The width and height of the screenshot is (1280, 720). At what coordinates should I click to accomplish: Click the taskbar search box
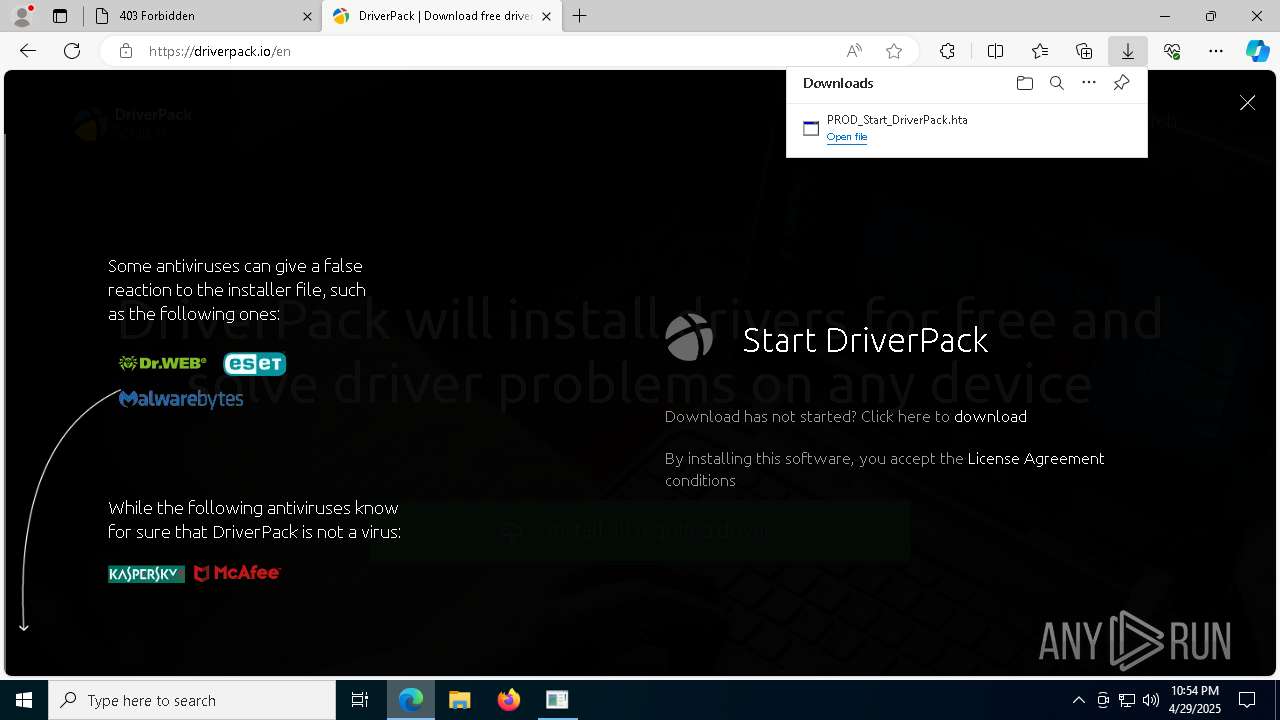pos(192,700)
